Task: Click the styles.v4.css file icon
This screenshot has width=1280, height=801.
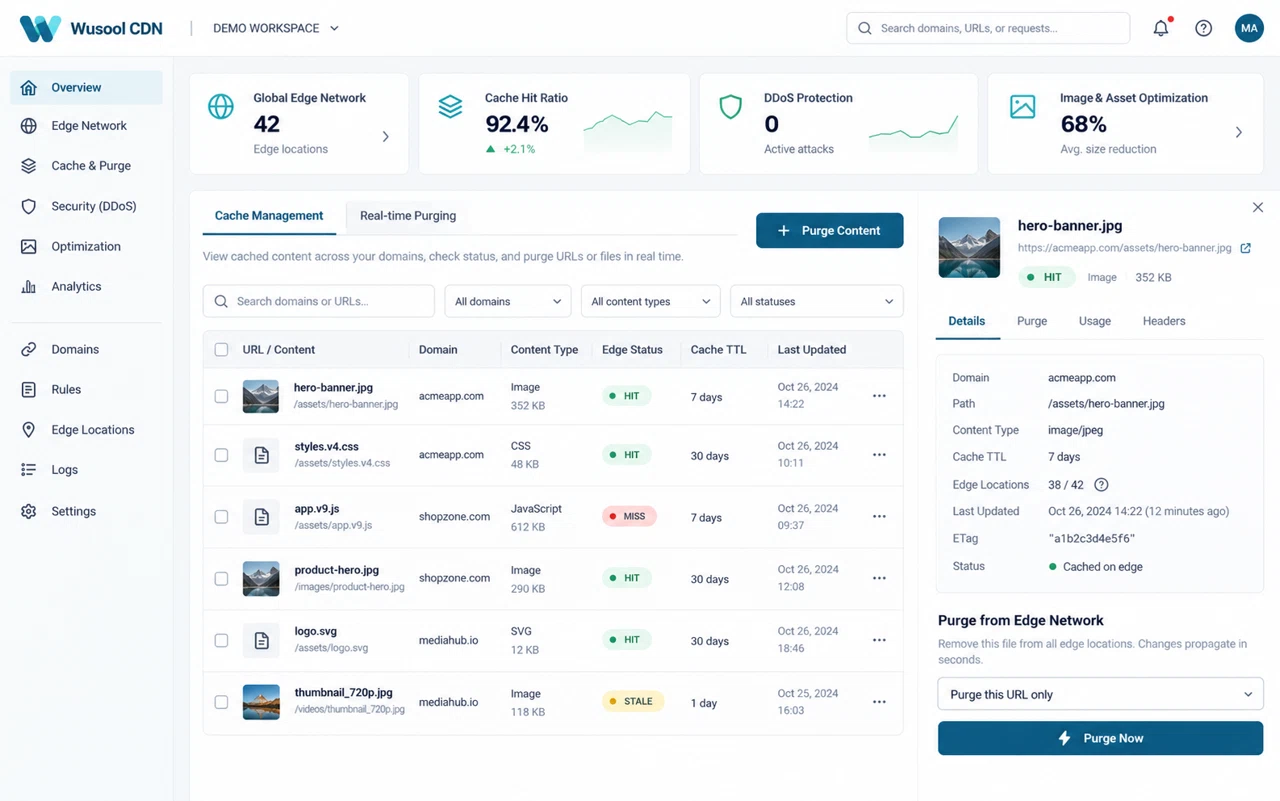Action: point(261,455)
